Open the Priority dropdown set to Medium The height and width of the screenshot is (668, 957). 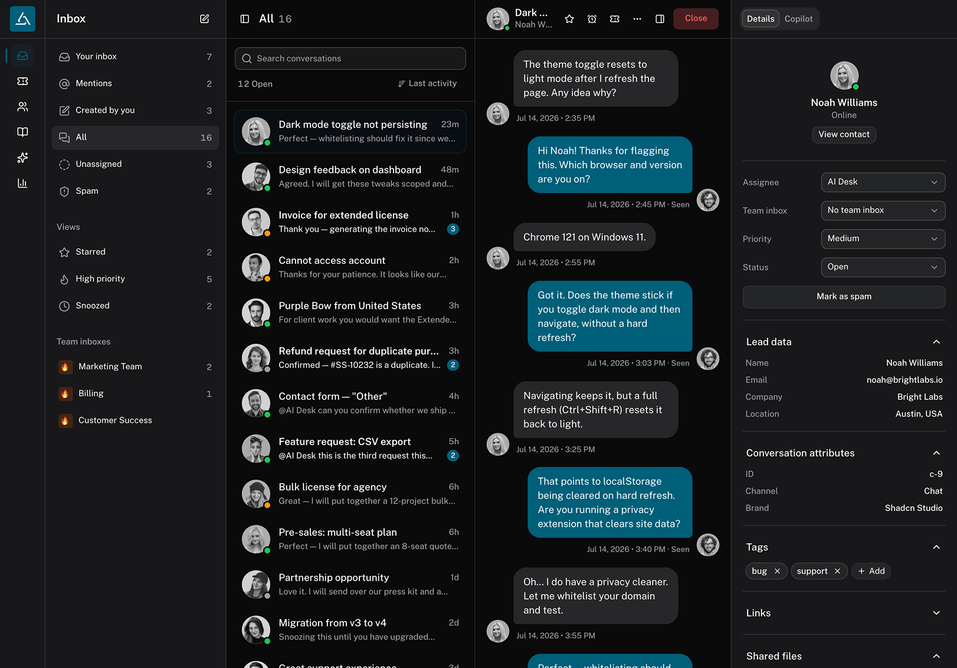(x=883, y=239)
